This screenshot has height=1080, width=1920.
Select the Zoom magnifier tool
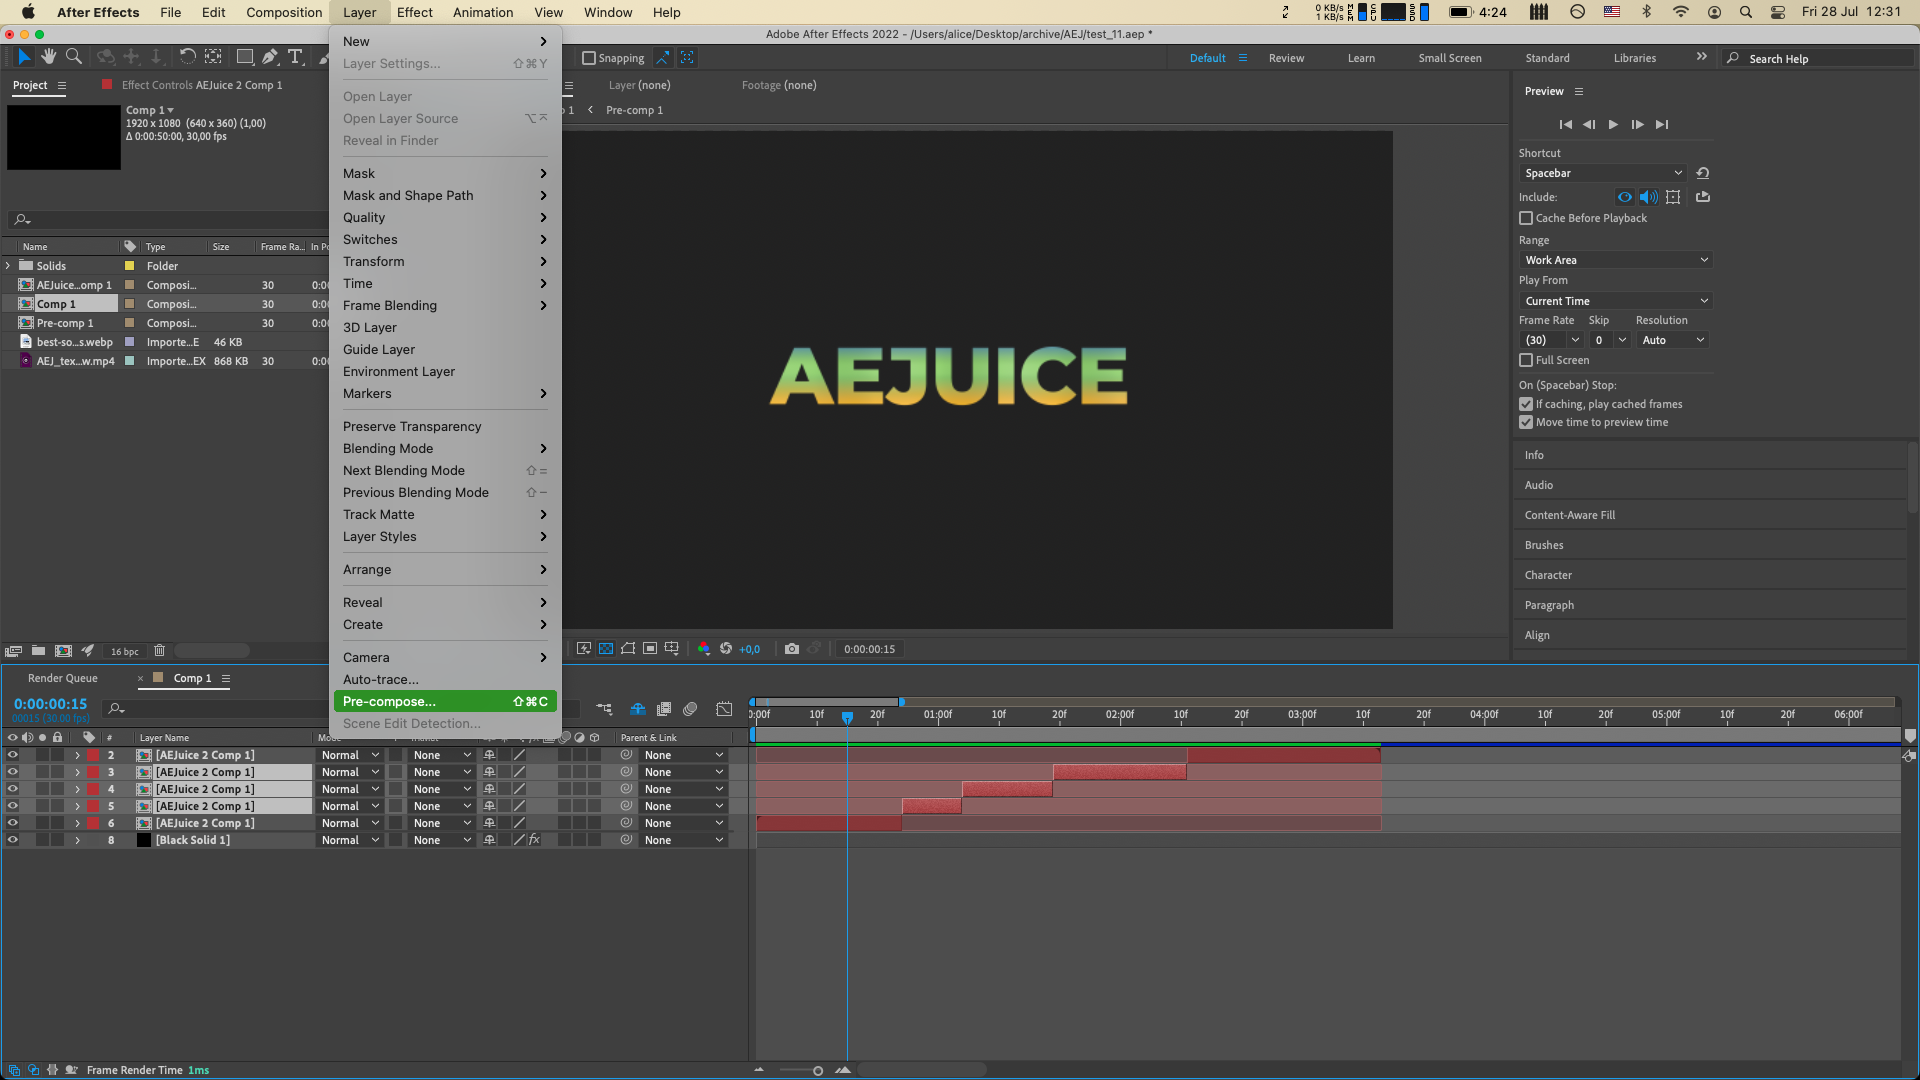74,57
